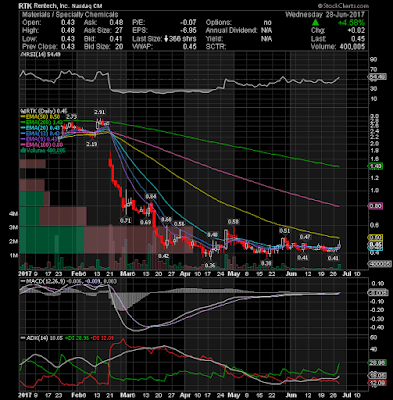393x400 pixels.
Task: Click the StockCharts.com logo text
Action: click(343, 6)
